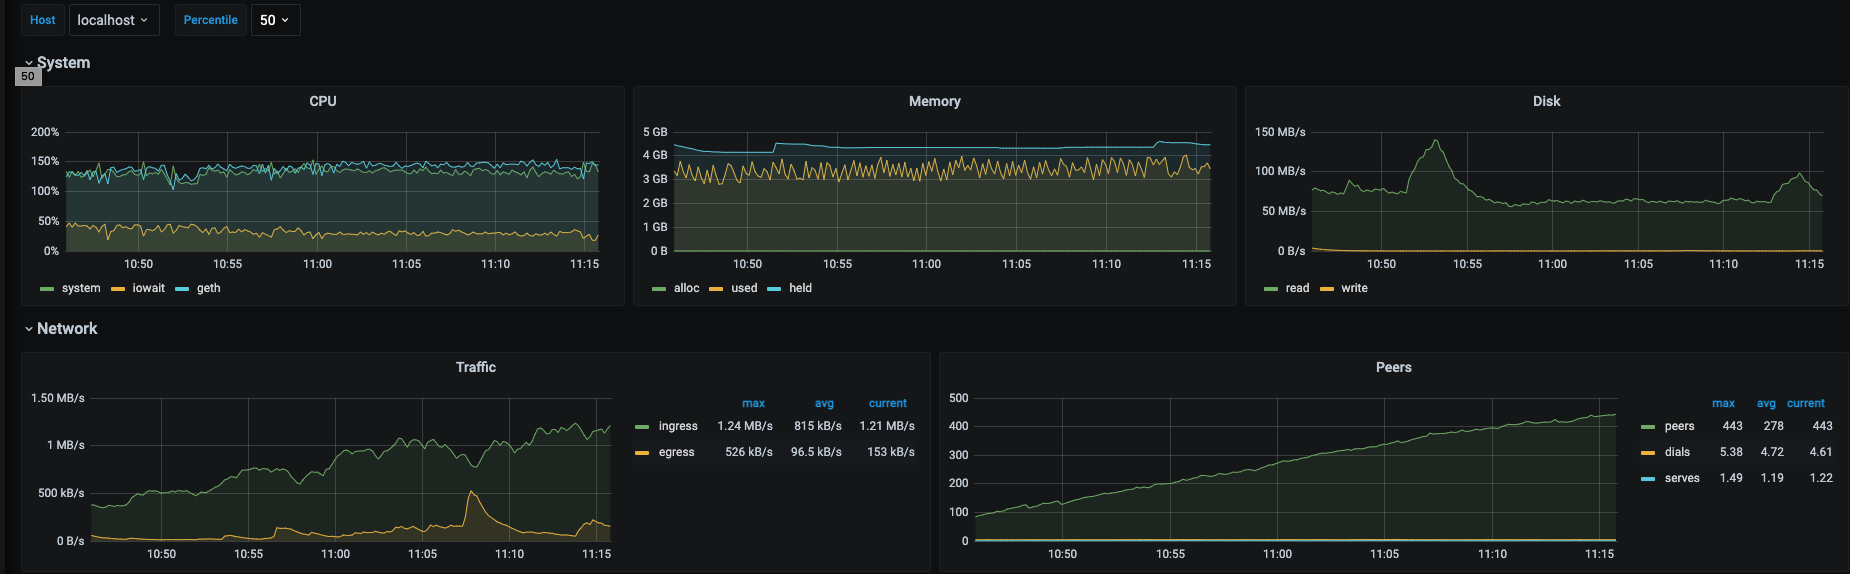1850x574 pixels.
Task: Click dials avg value 4.72
Action: [x=1772, y=452]
